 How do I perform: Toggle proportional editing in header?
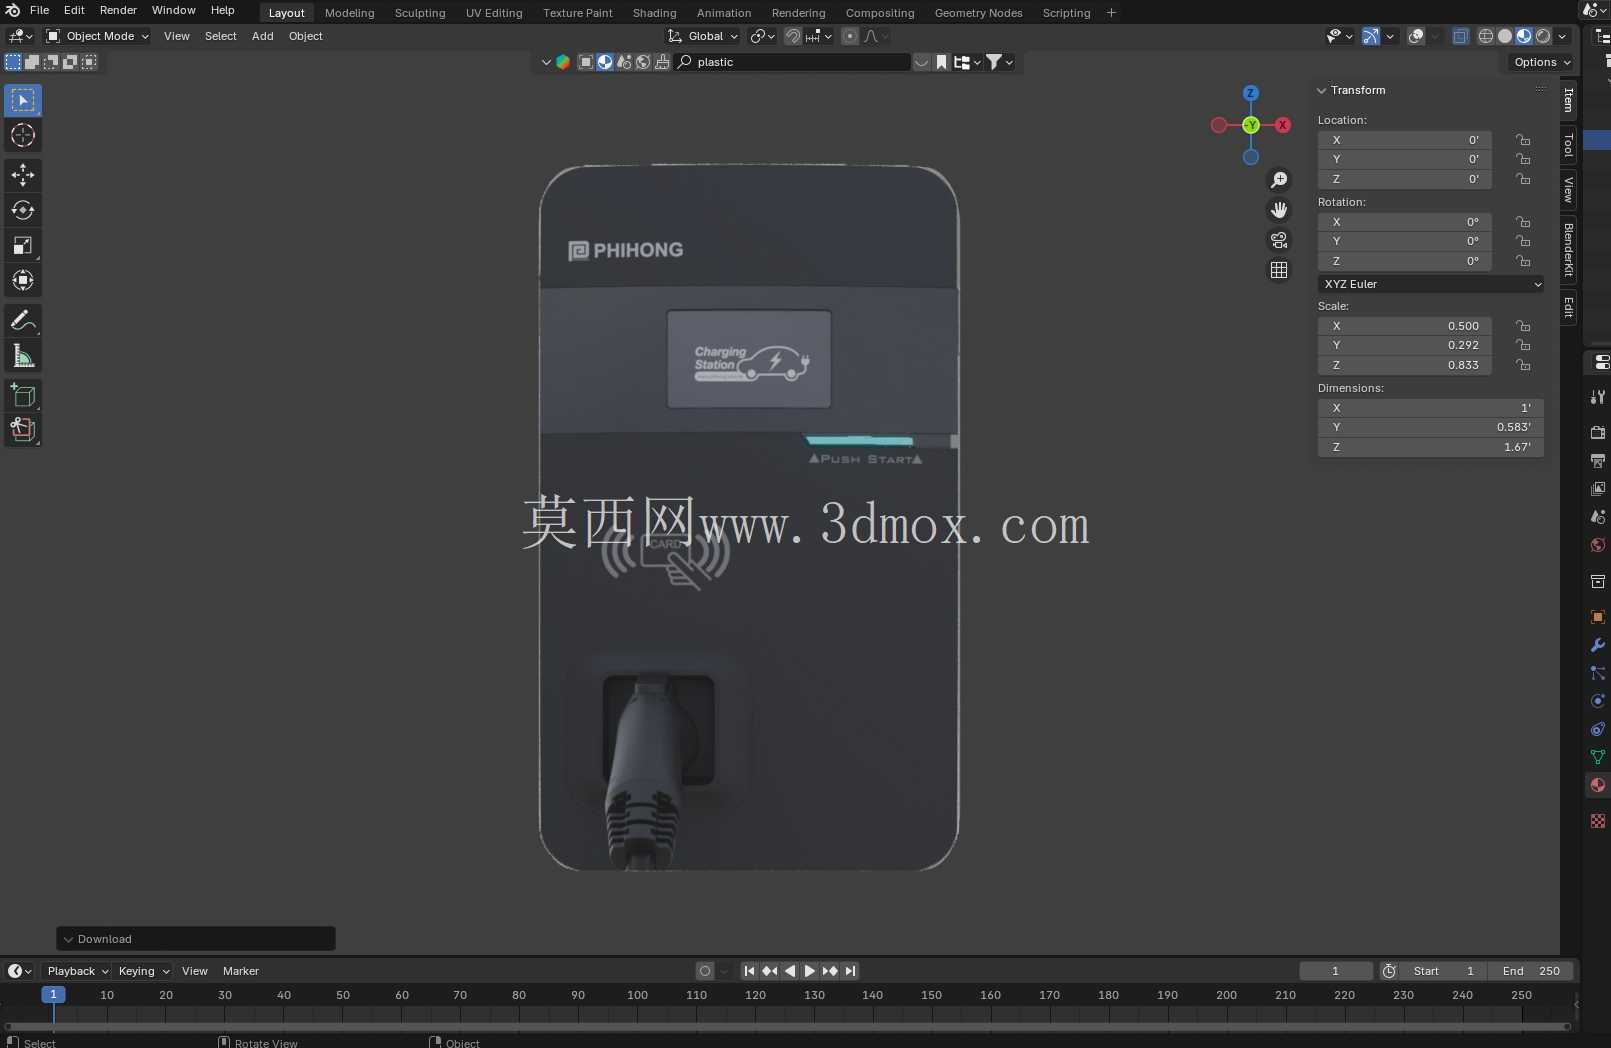(x=850, y=36)
